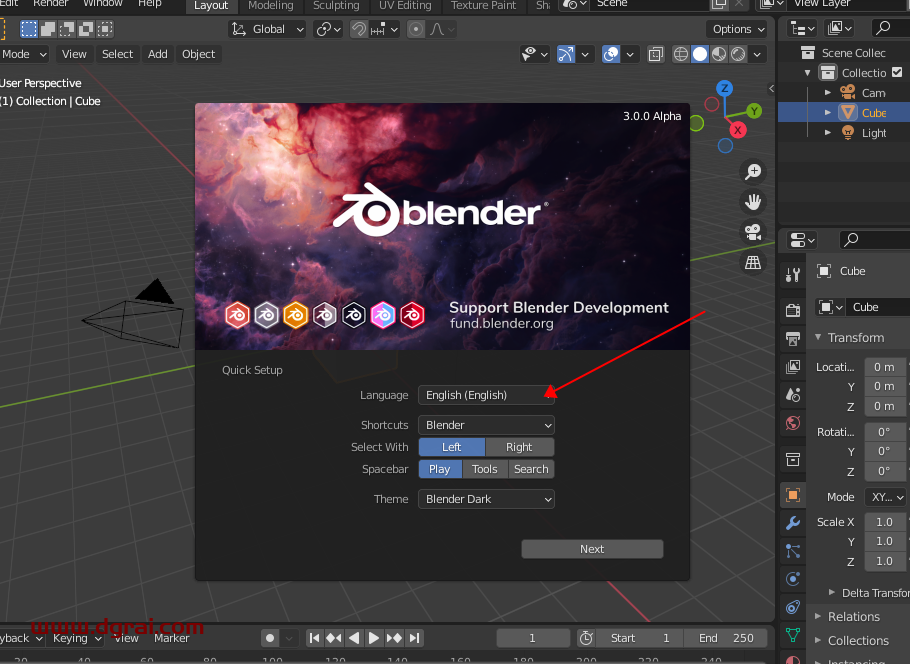Open the Object properties tab

[793, 495]
